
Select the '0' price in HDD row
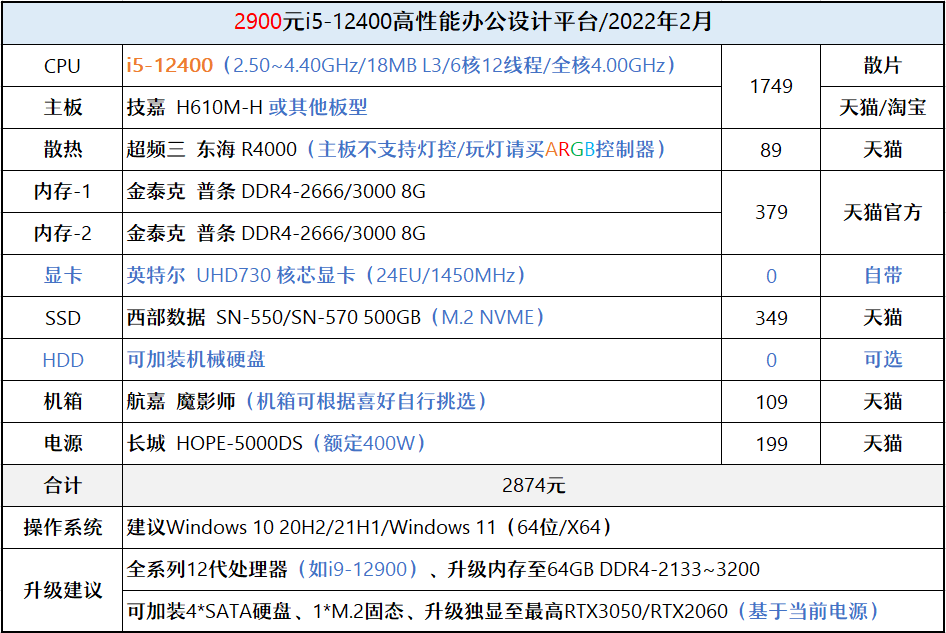pos(771,360)
